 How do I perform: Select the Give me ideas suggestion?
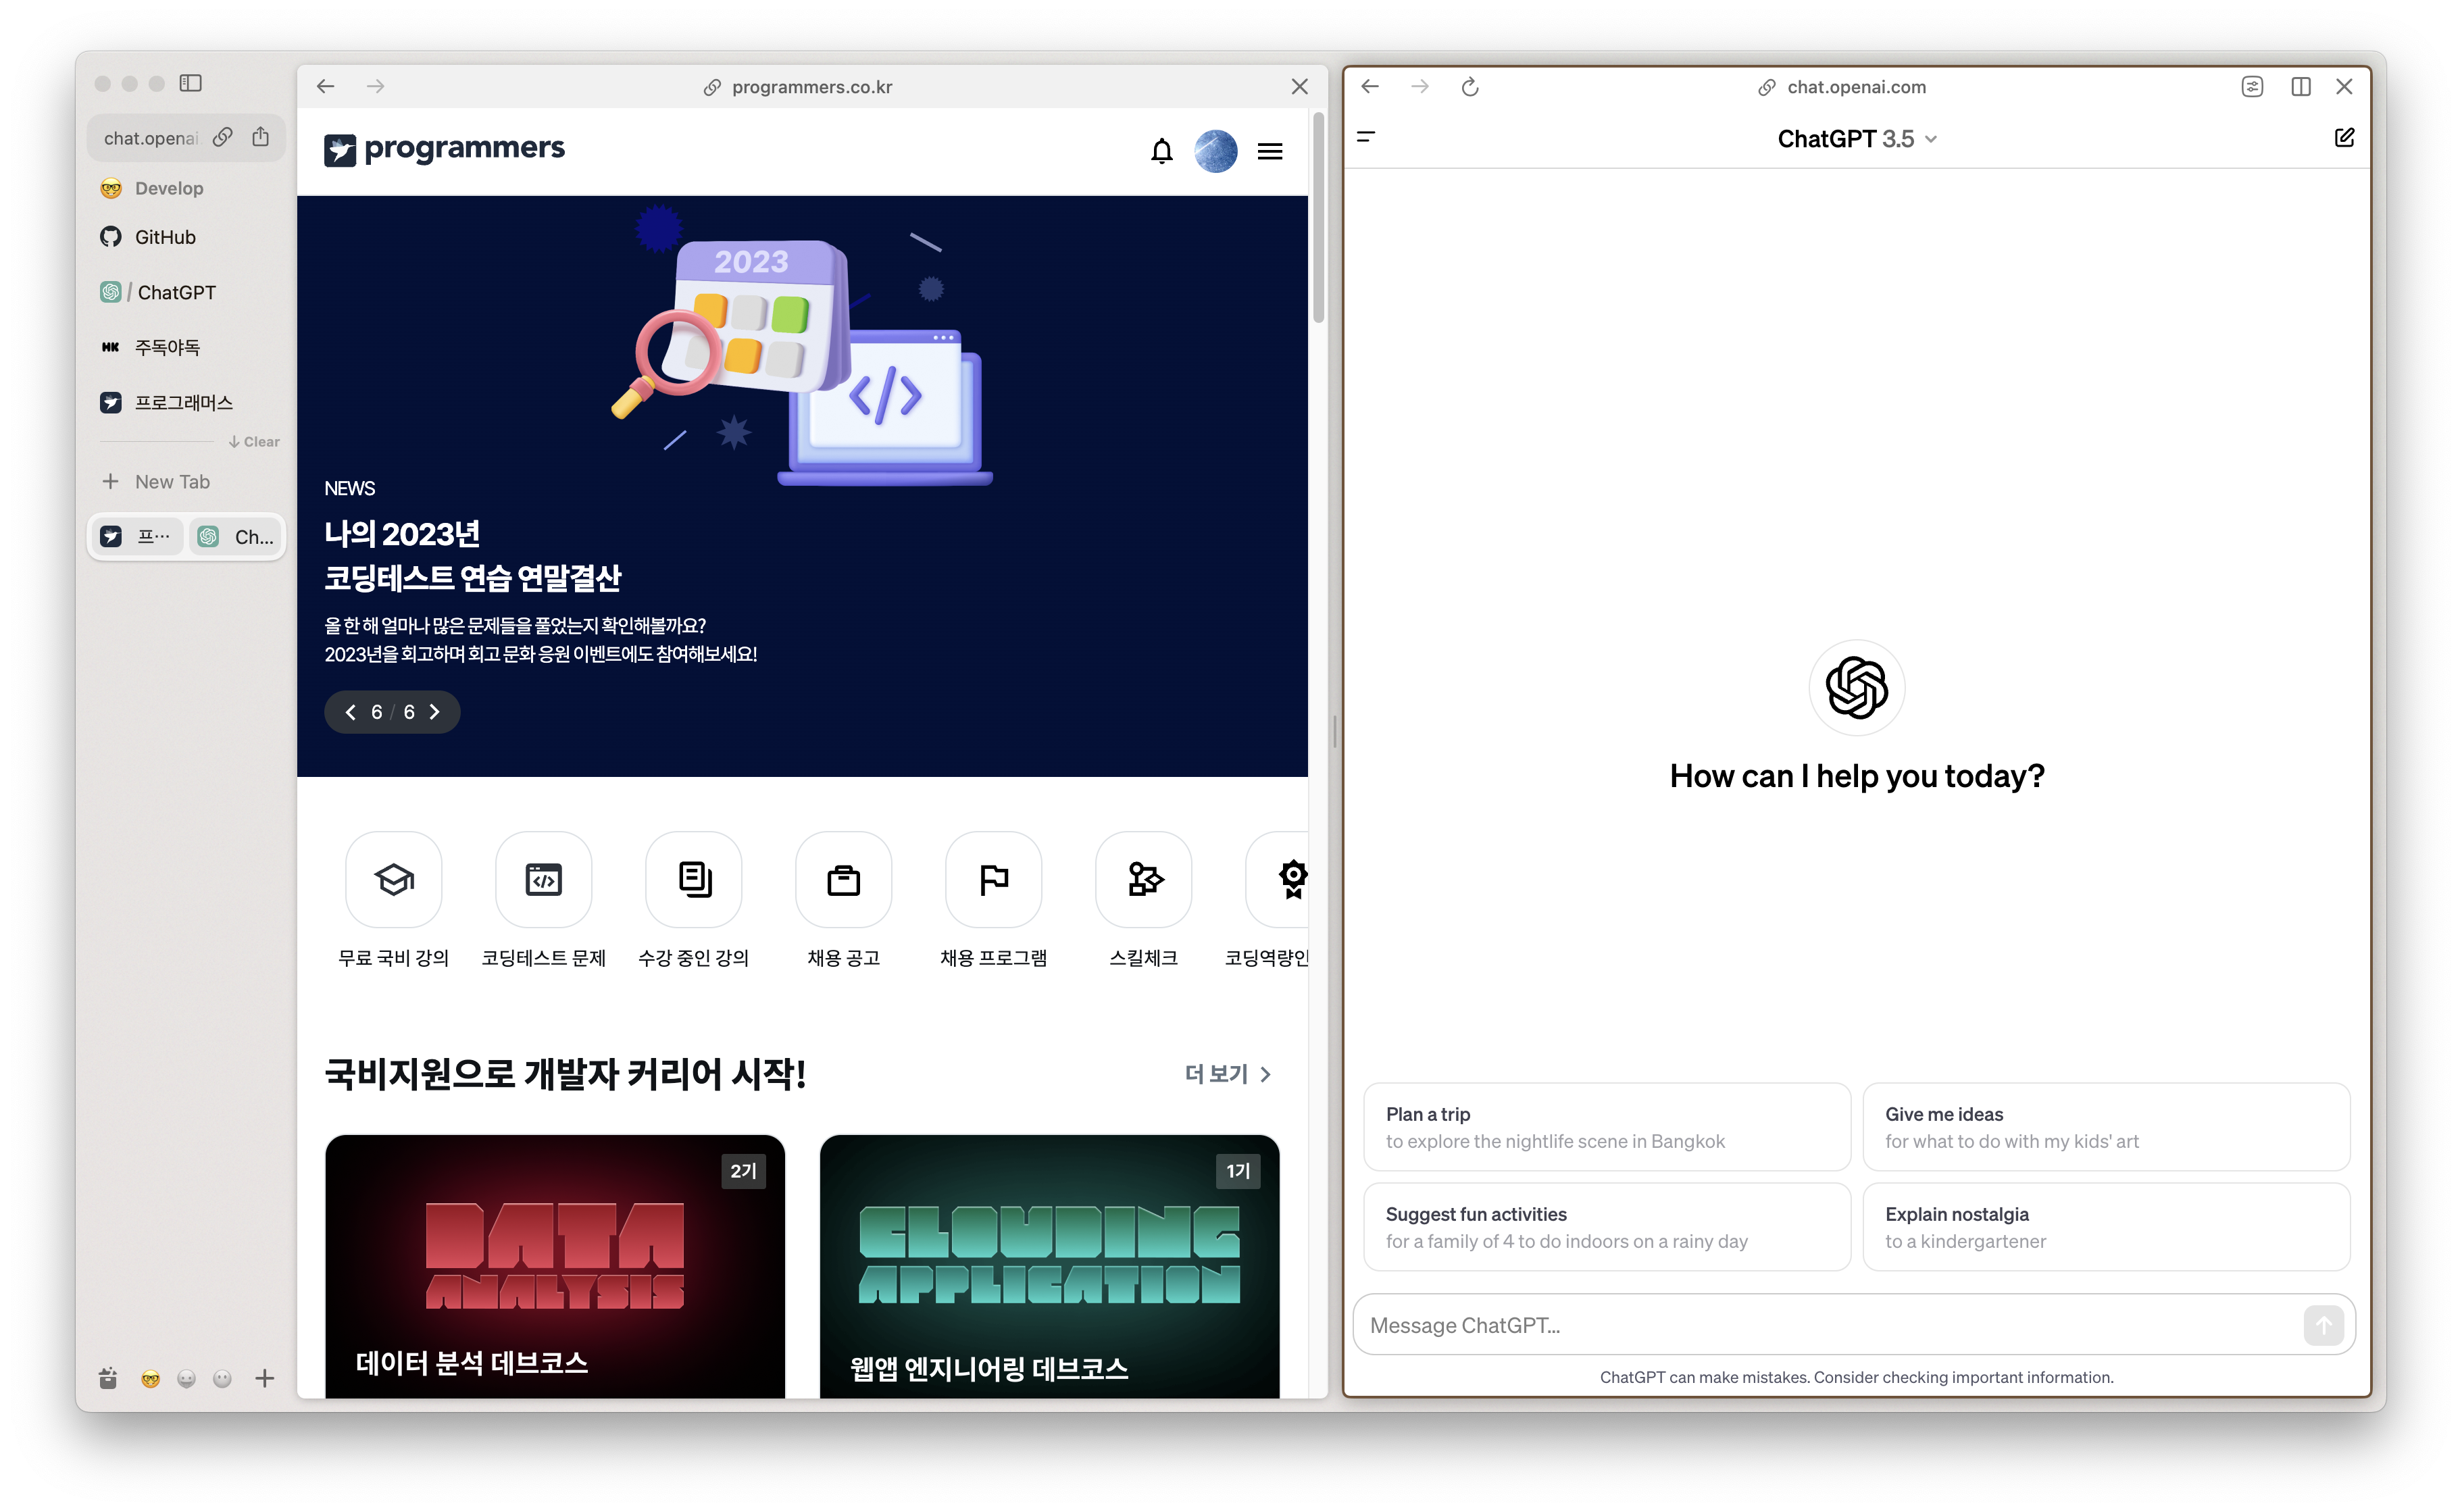coord(2106,1127)
